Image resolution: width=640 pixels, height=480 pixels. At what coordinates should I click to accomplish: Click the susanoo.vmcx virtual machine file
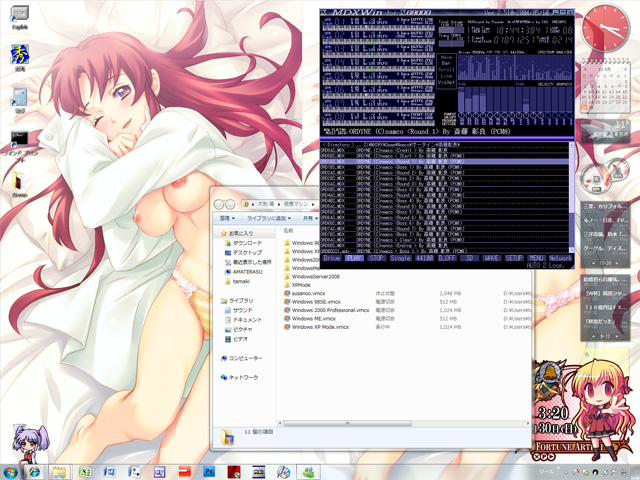tap(310, 292)
